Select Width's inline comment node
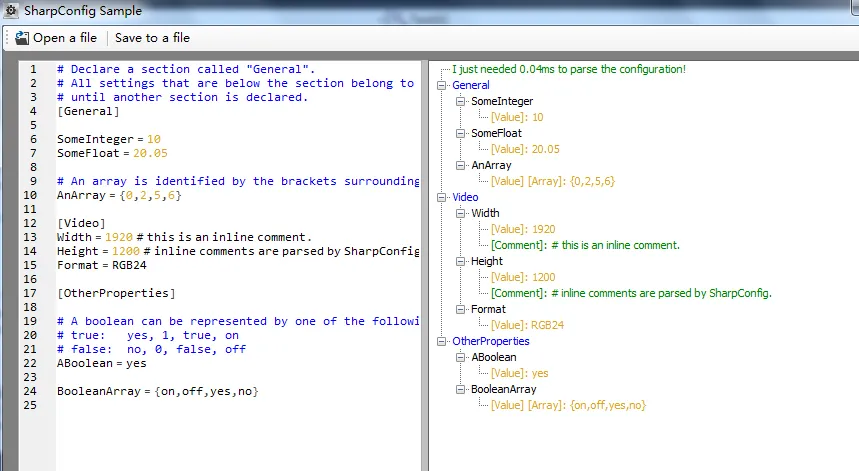The height and width of the screenshot is (471, 859). click(x=585, y=245)
